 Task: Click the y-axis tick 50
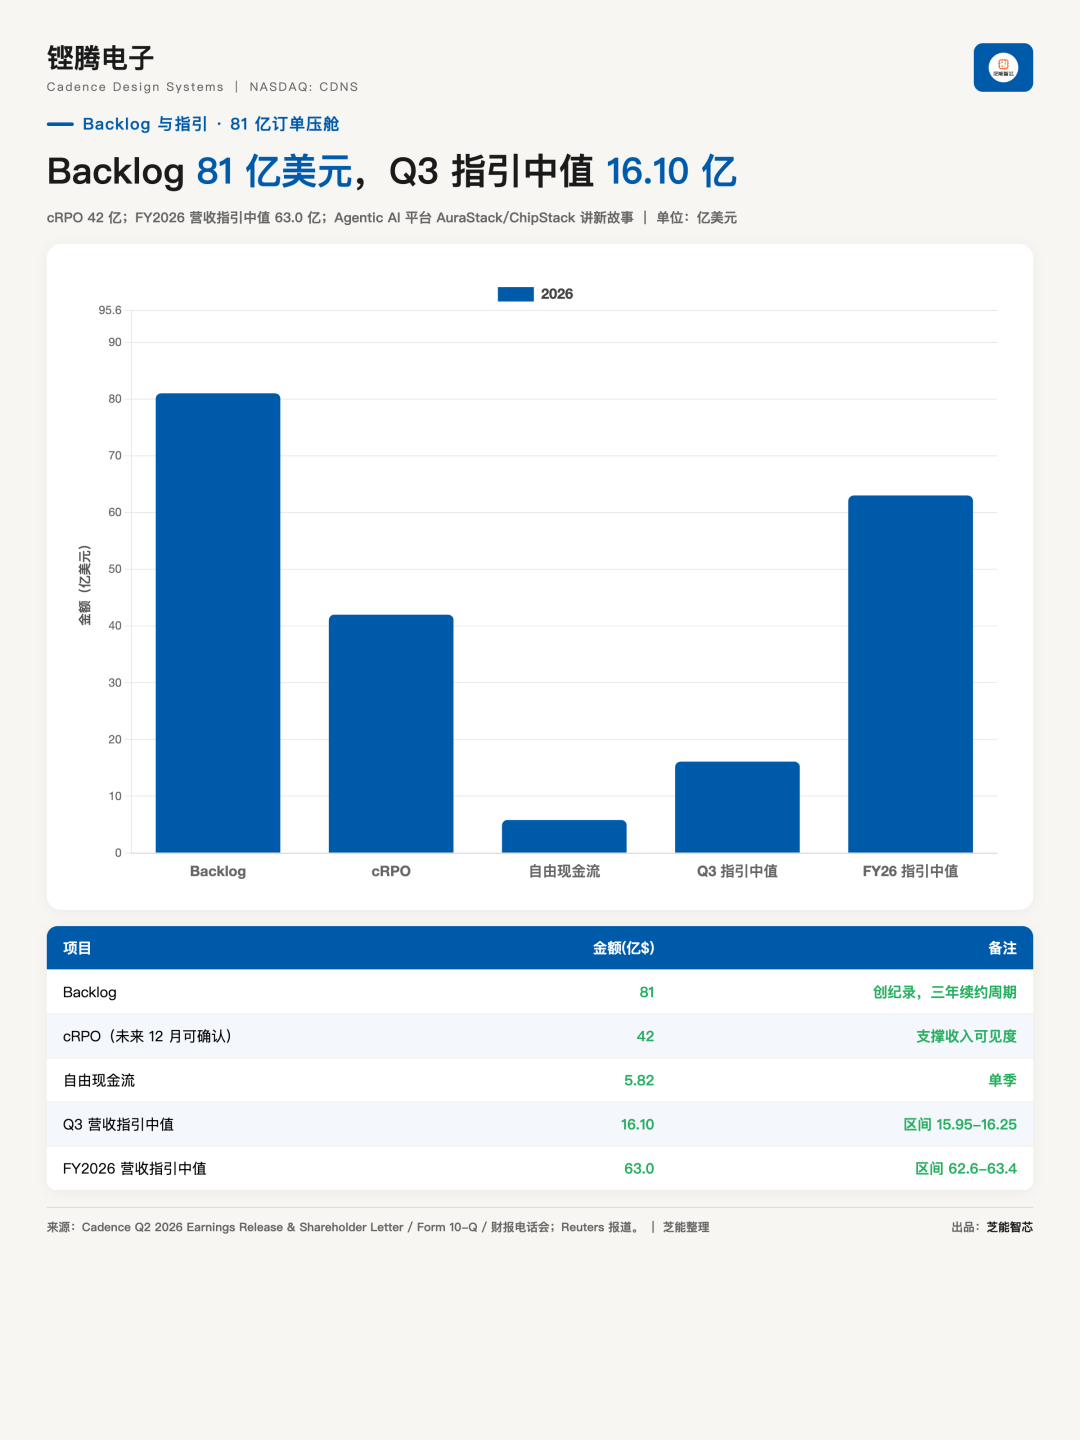[115, 569]
